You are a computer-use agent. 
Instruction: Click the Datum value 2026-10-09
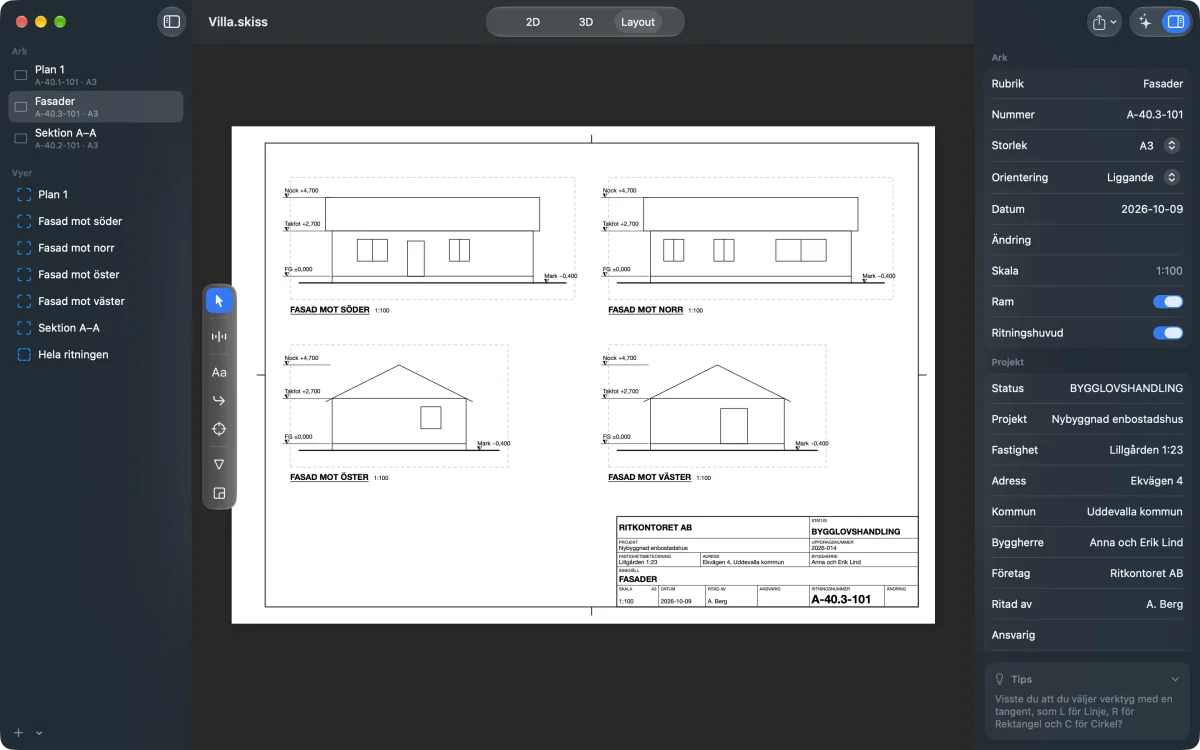(x=1152, y=209)
